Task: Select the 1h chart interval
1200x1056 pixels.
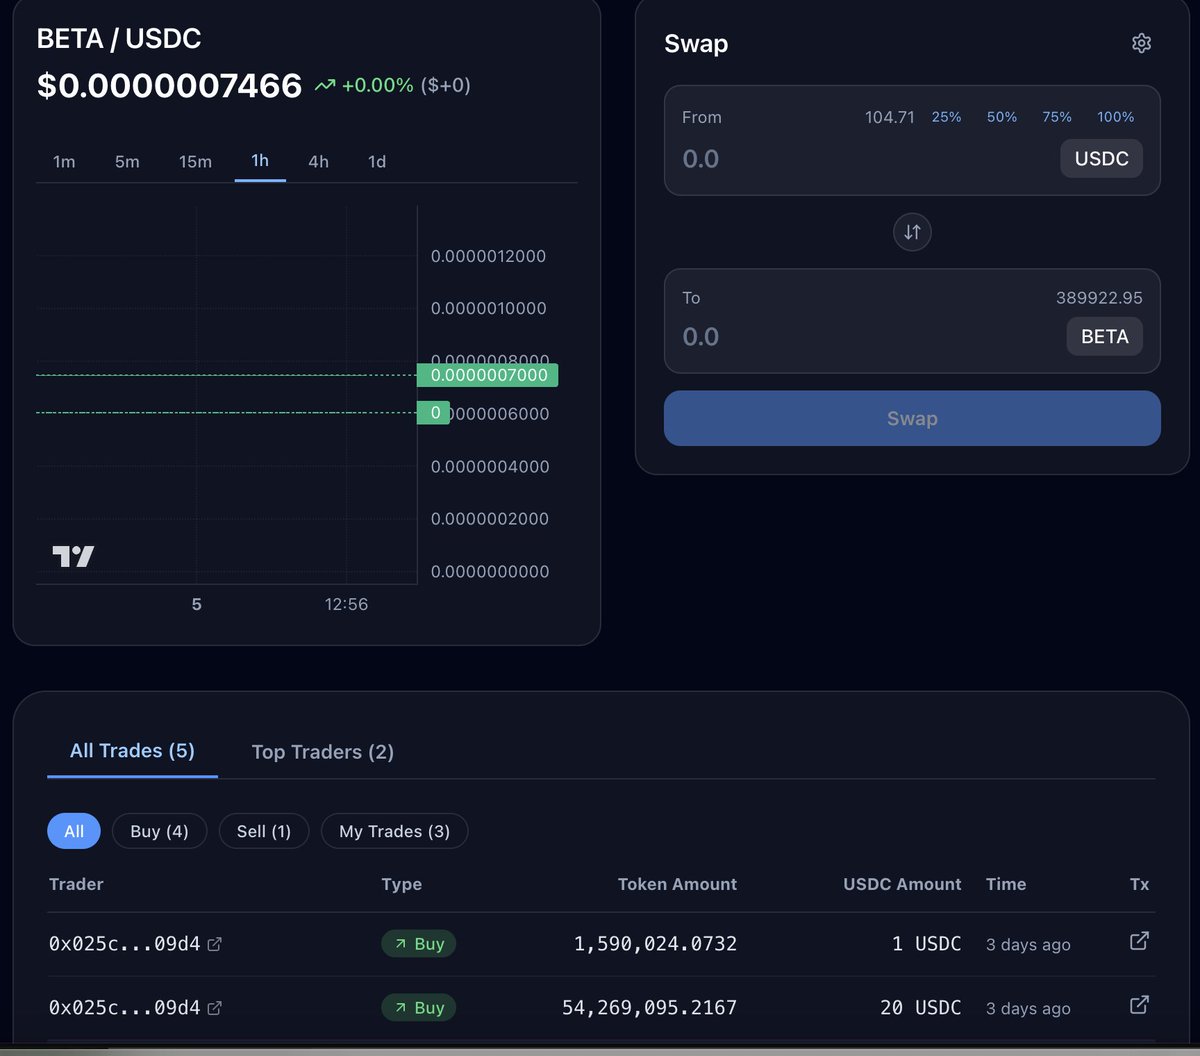Action: tap(260, 161)
